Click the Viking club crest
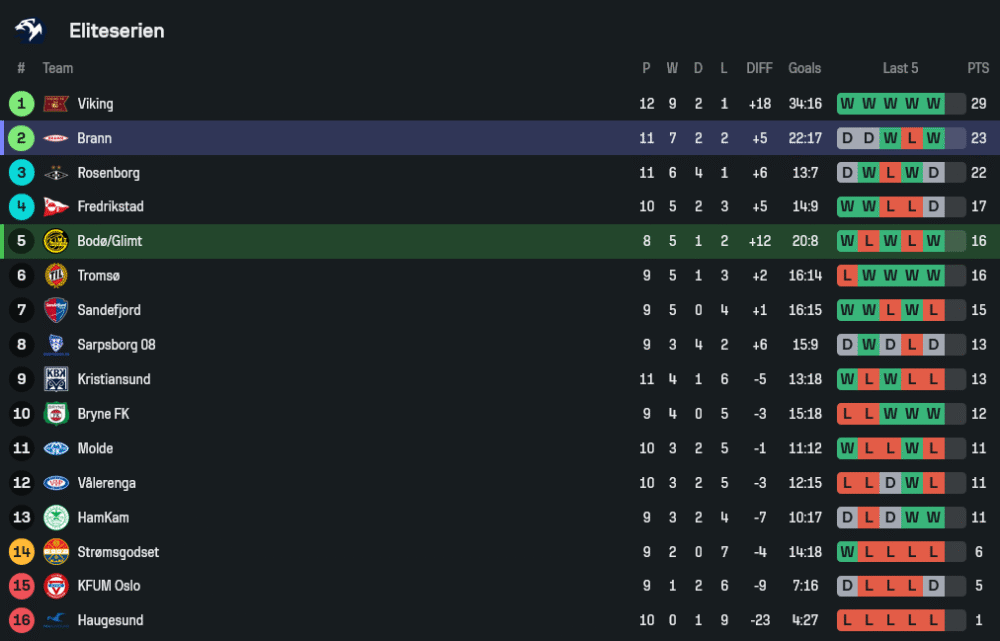 (56, 104)
